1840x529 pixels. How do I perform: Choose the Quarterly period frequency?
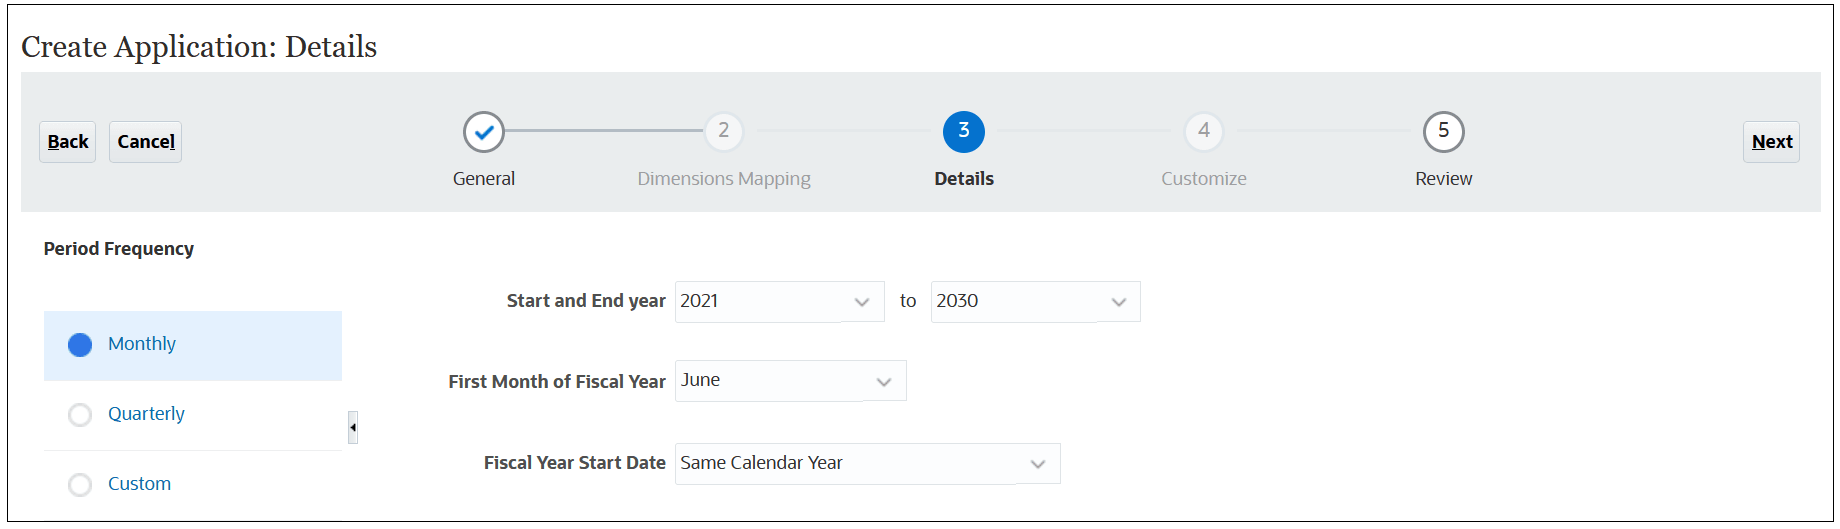pyautogui.click(x=80, y=415)
